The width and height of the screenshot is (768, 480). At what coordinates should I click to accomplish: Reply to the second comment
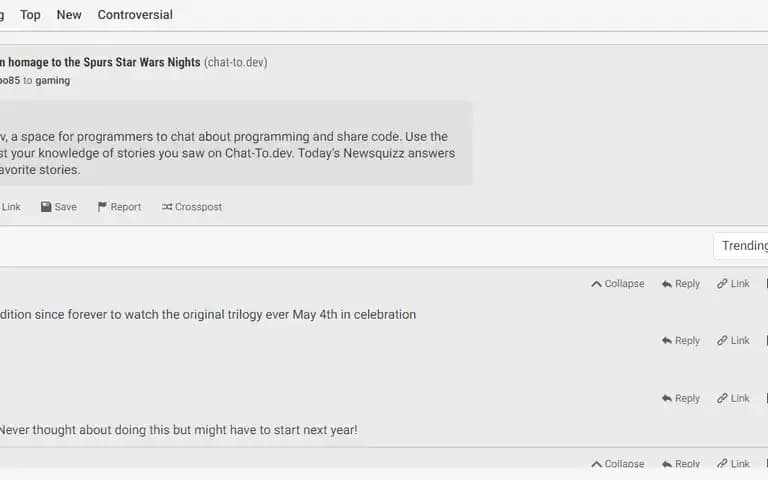pos(680,340)
